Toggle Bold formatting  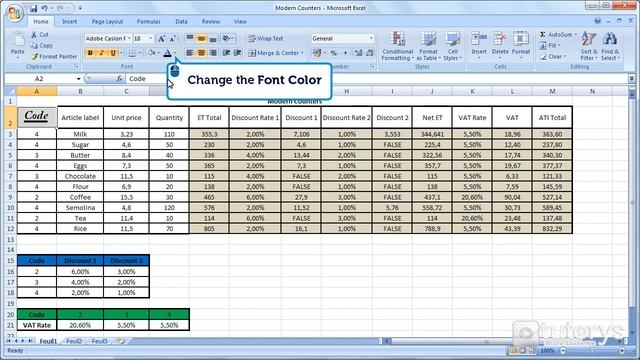coord(90,53)
